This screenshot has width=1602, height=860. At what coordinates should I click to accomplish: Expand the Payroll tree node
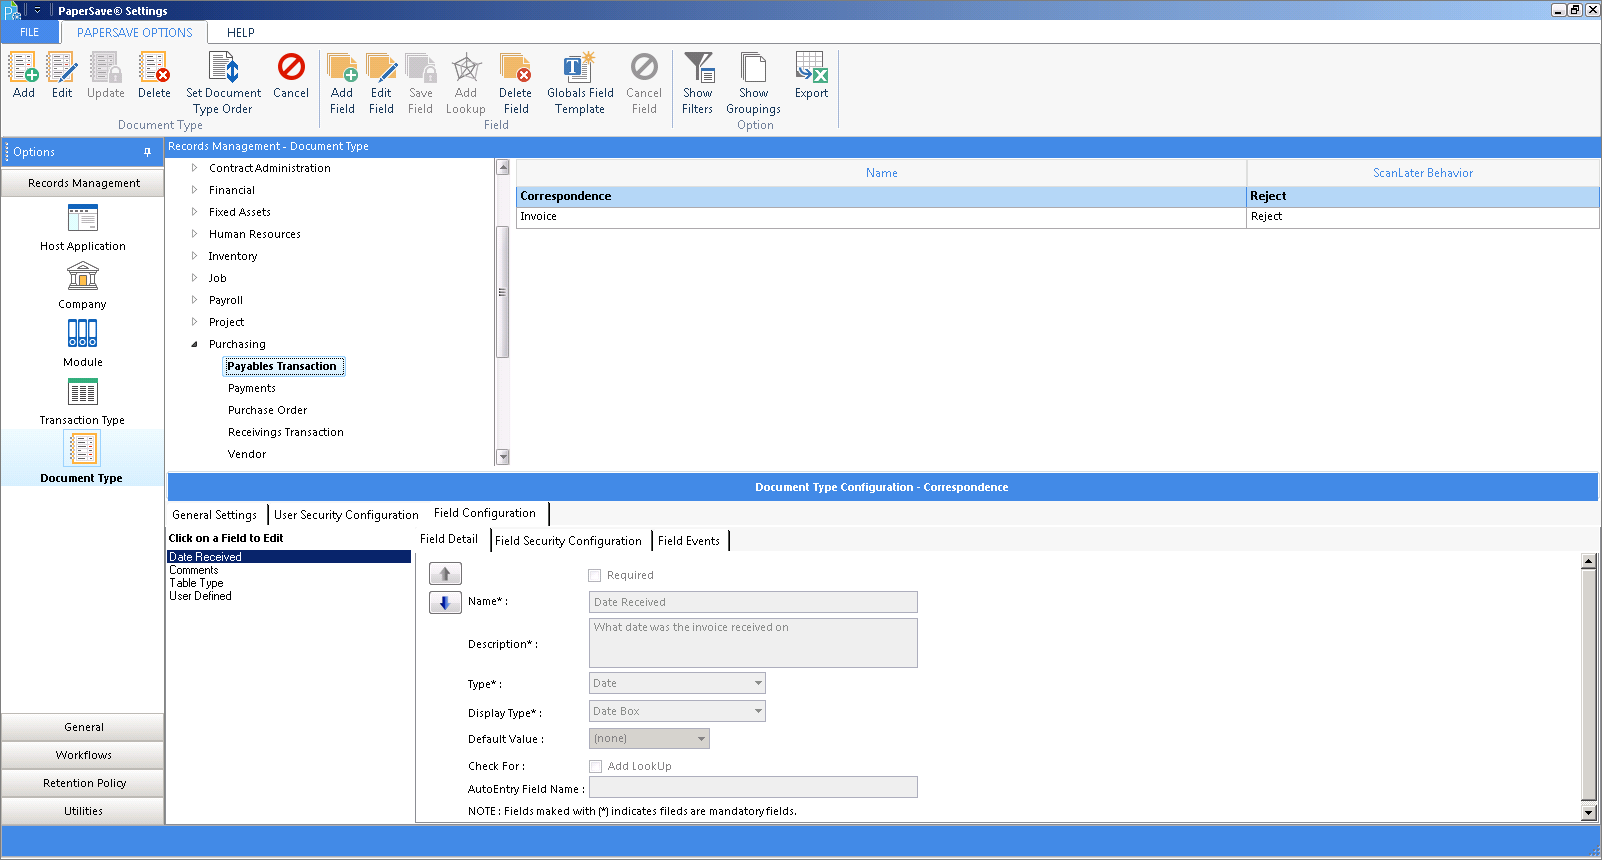tap(194, 300)
